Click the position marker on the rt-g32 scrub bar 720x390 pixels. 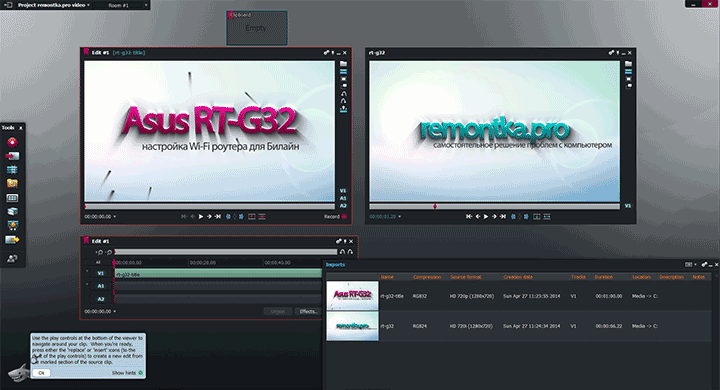point(435,207)
